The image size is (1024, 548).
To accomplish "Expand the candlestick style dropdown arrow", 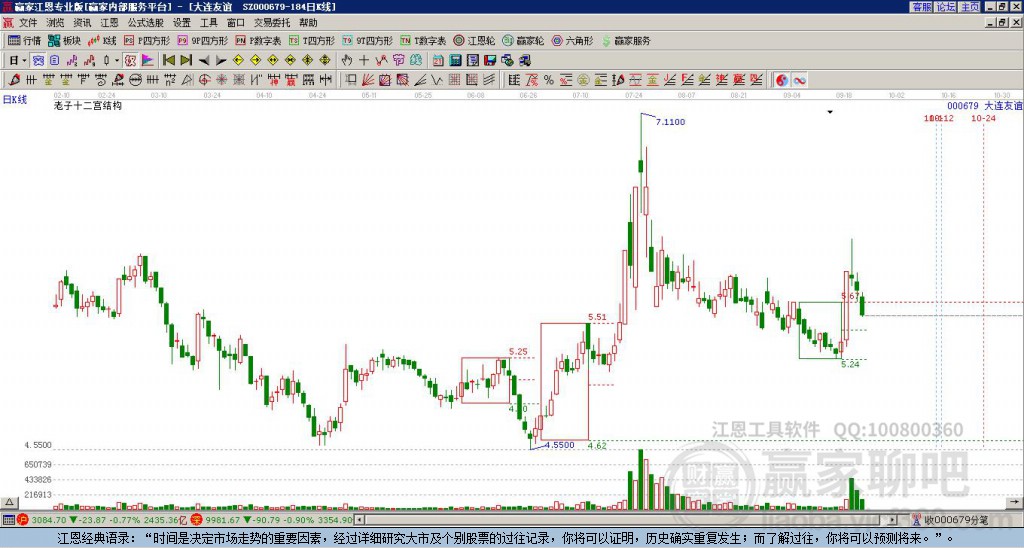I will 117,61.
